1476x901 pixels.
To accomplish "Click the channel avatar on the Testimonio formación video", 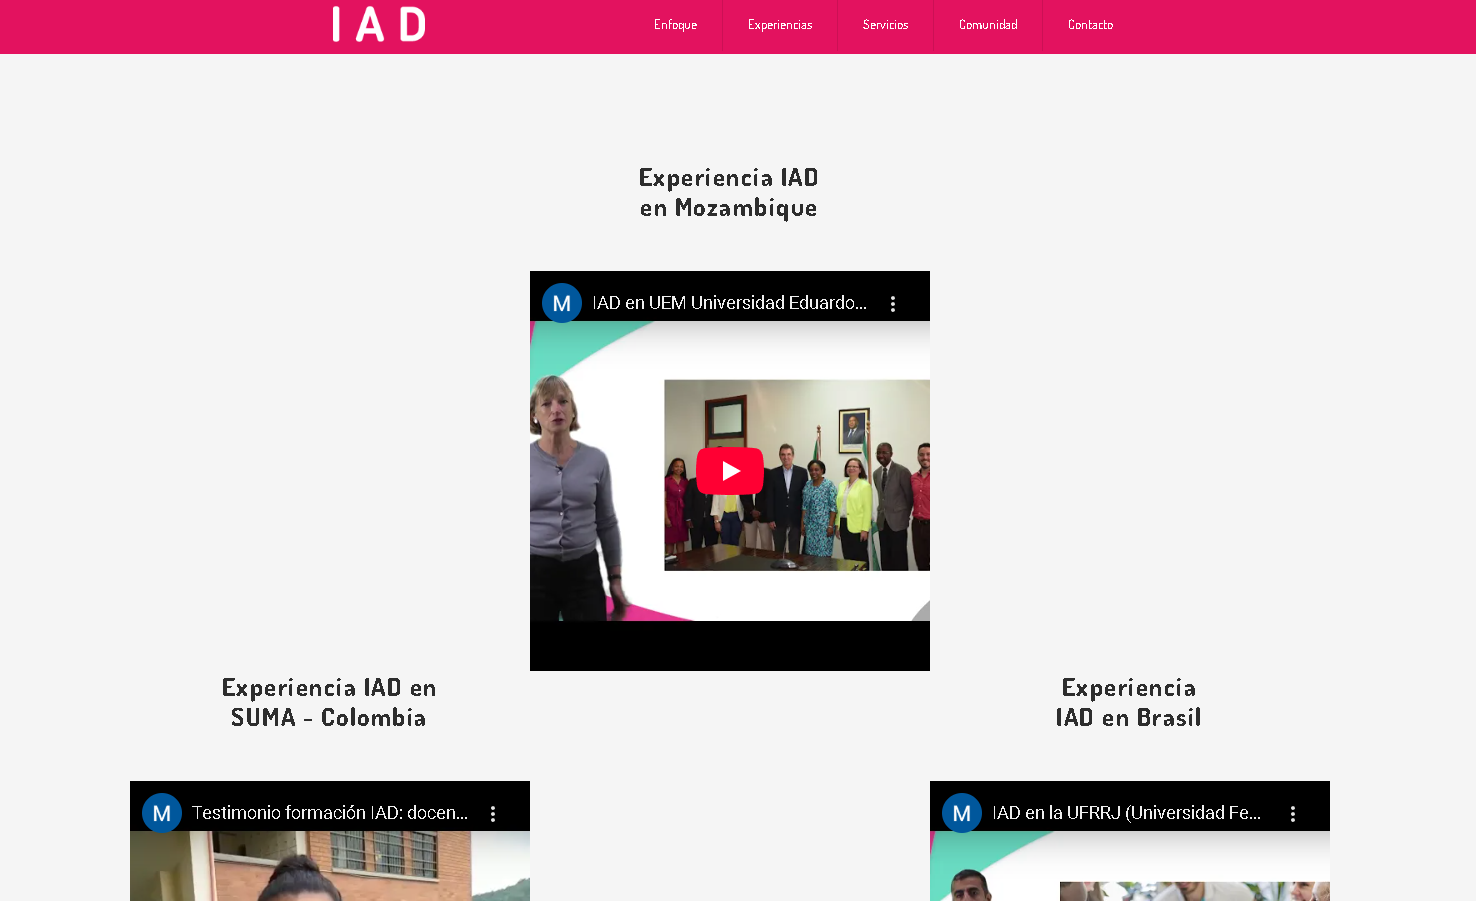I will pyautogui.click(x=162, y=813).
